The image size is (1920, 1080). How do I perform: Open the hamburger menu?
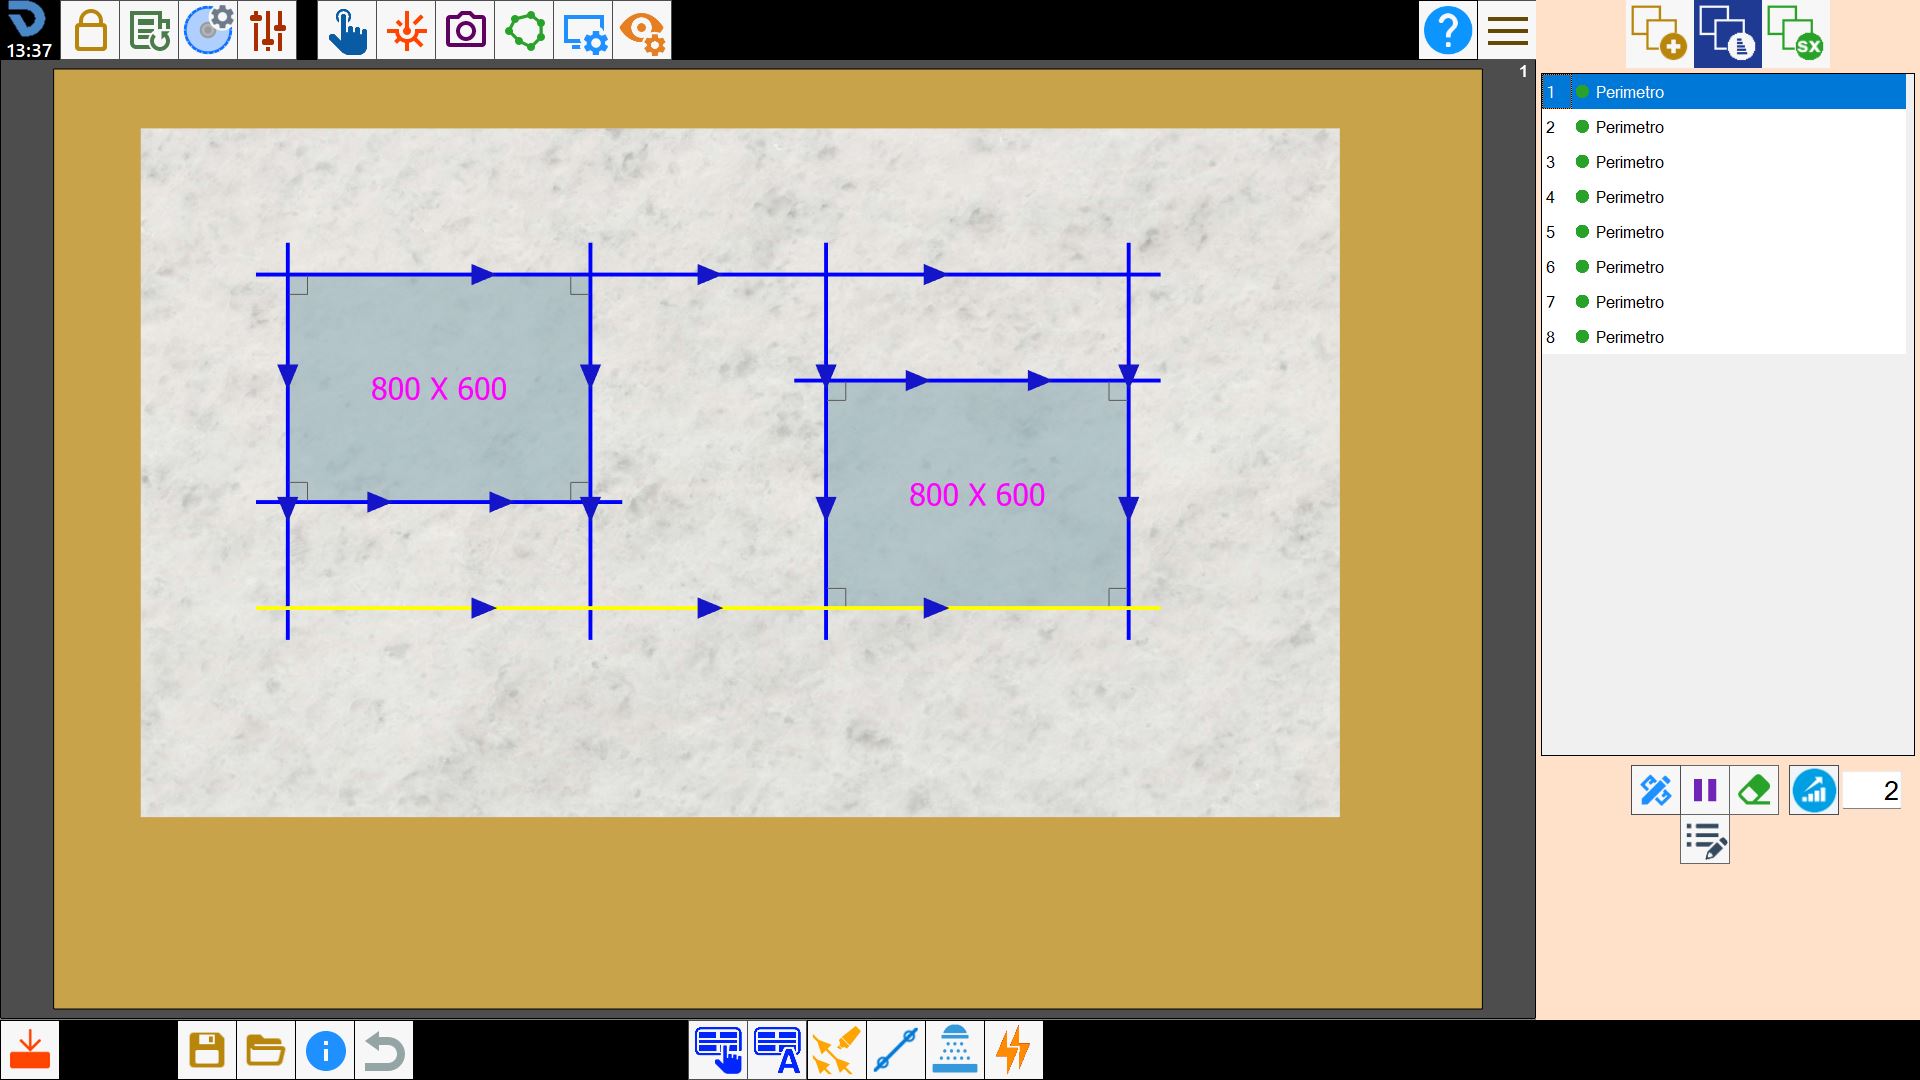pos(1507,30)
